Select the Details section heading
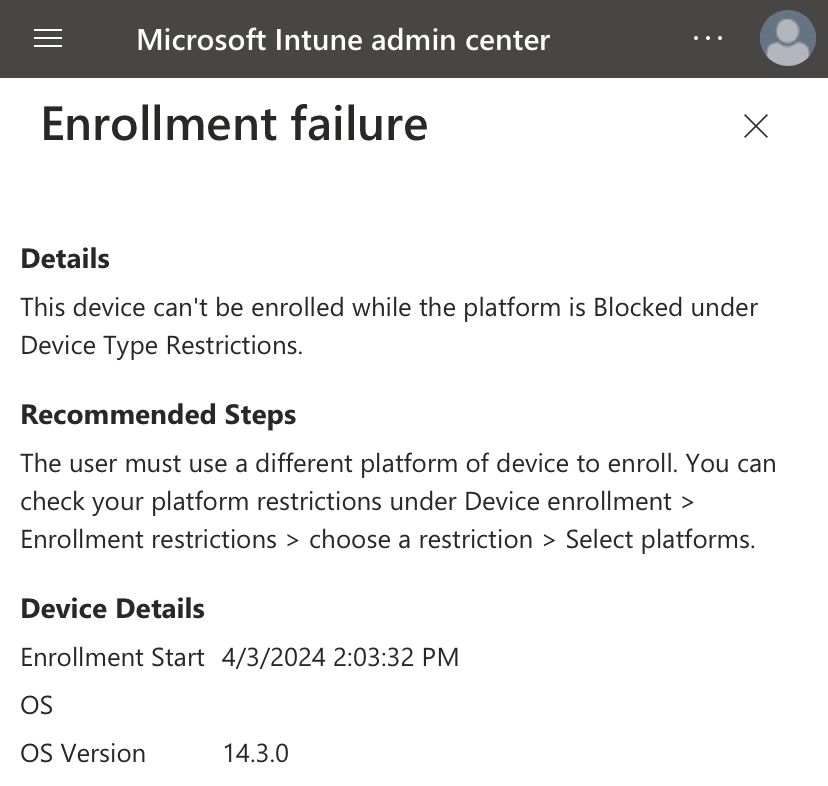 tap(65, 259)
